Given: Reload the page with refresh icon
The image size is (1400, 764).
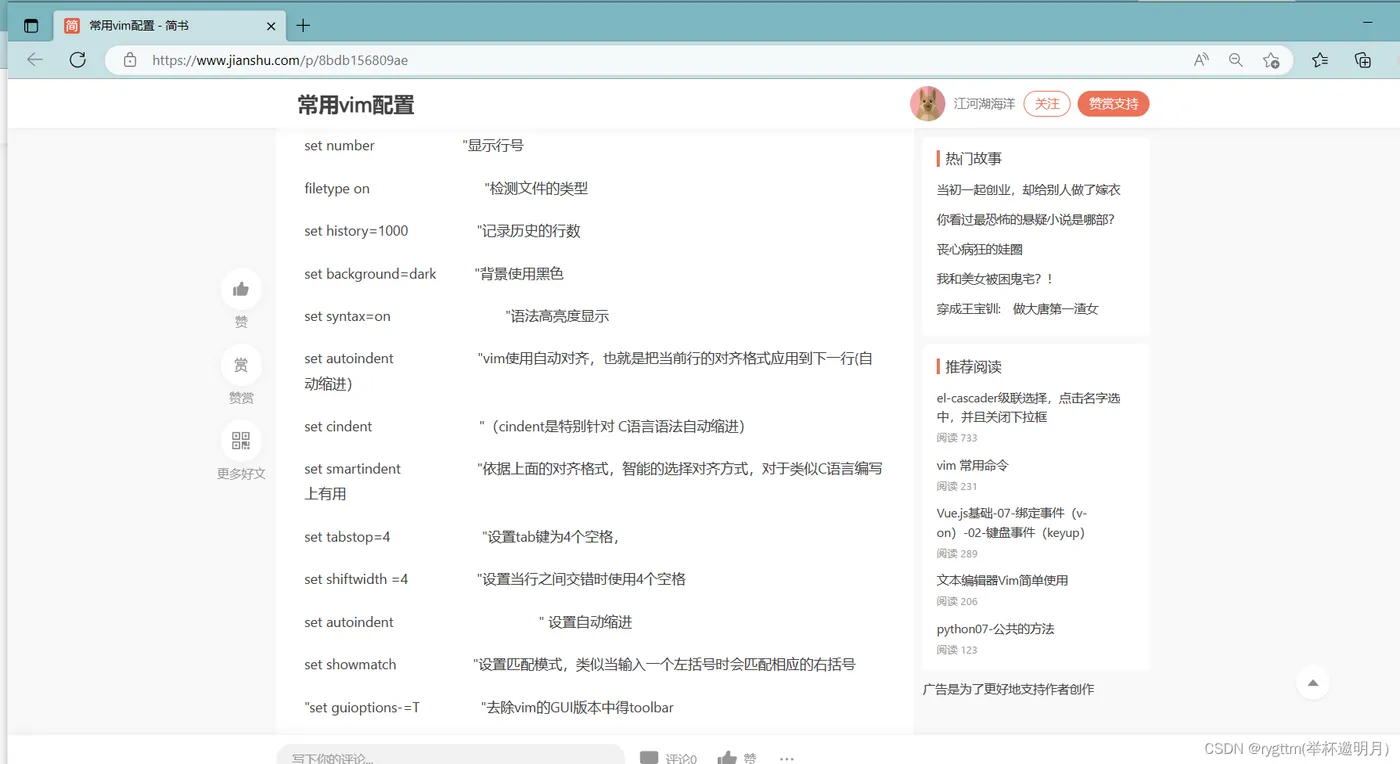Looking at the screenshot, I should 77,60.
